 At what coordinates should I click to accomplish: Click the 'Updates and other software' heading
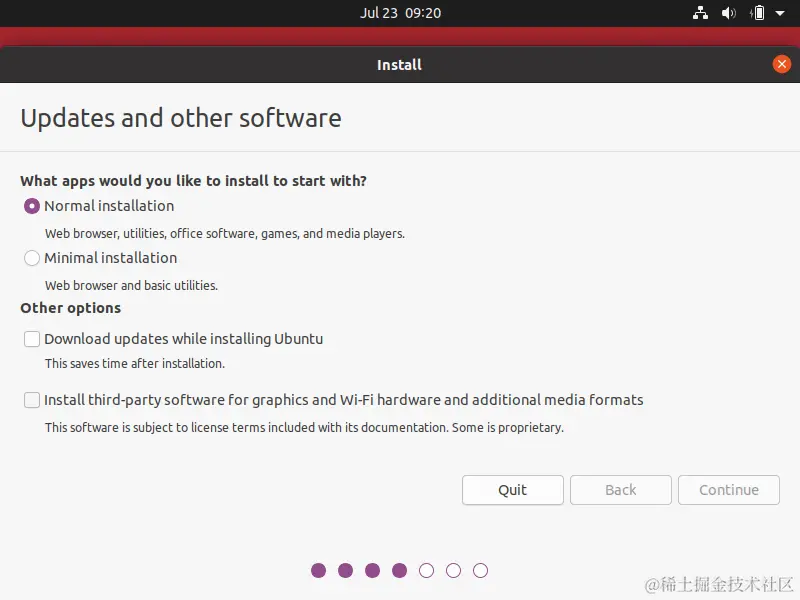point(181,118)
